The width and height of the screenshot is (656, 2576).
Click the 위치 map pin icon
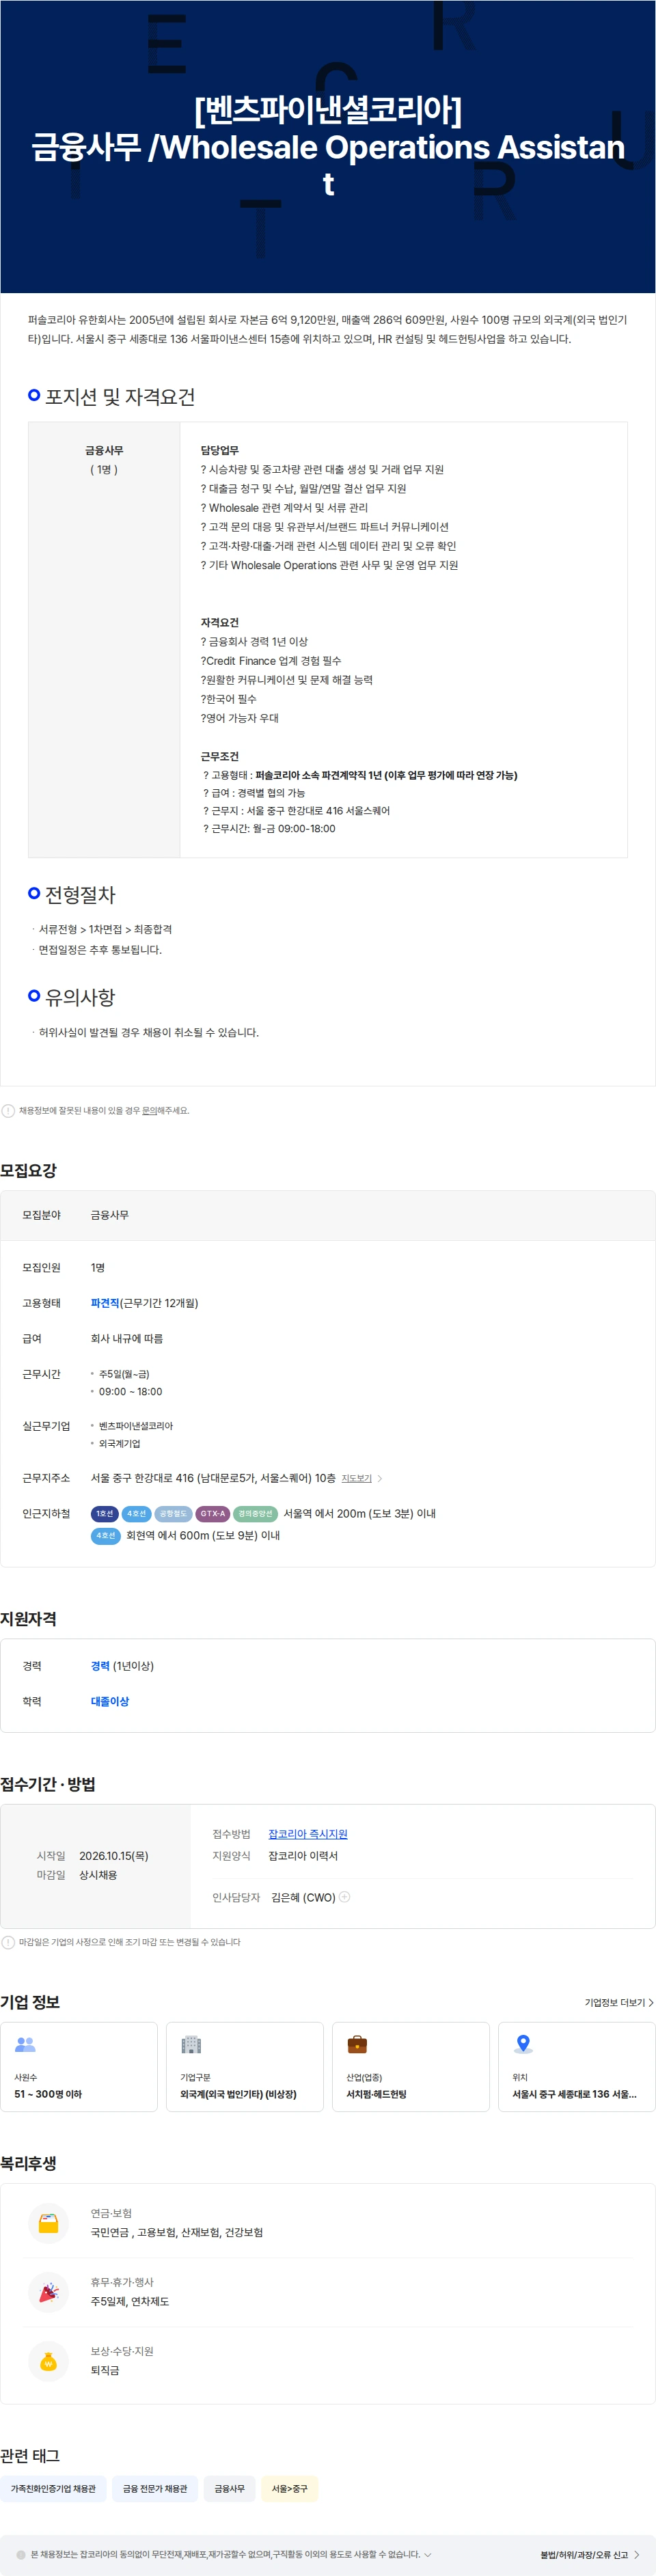pyautogui.click(x=523, y=2044)
